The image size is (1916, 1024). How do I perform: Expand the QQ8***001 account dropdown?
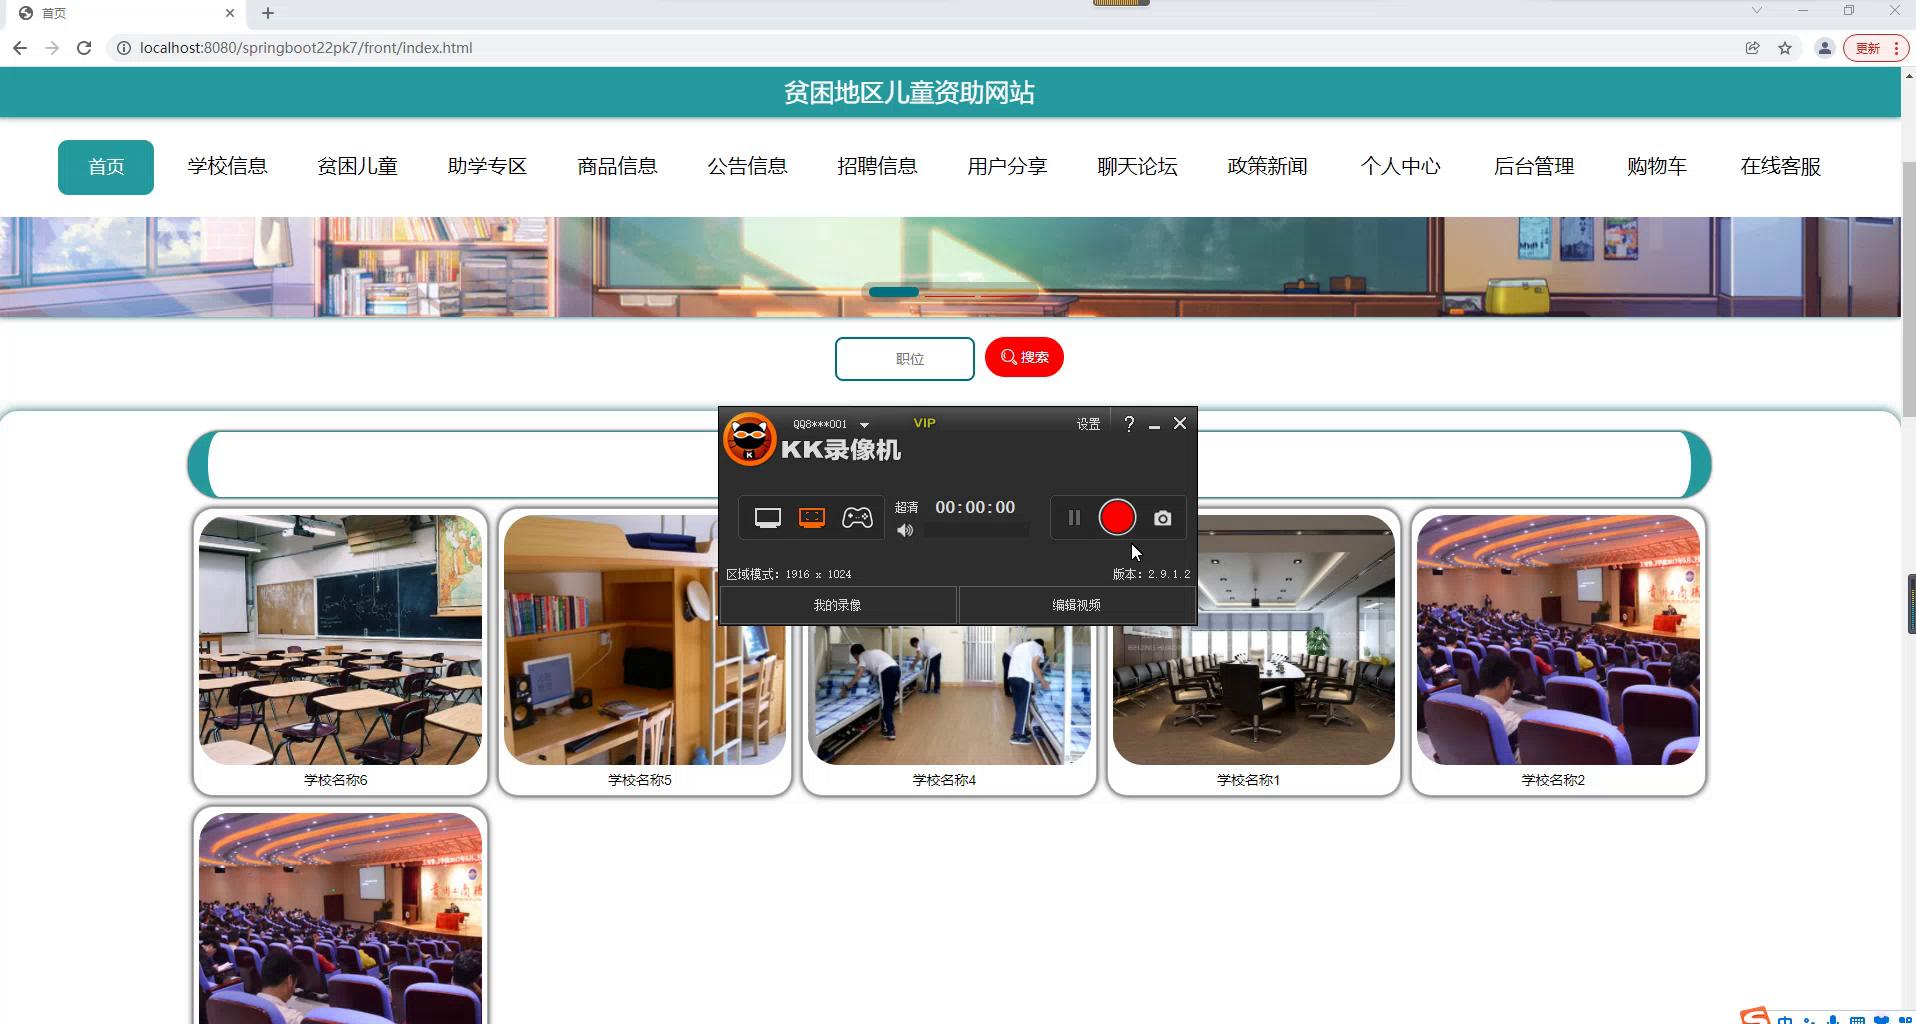[x=864, y=425]
